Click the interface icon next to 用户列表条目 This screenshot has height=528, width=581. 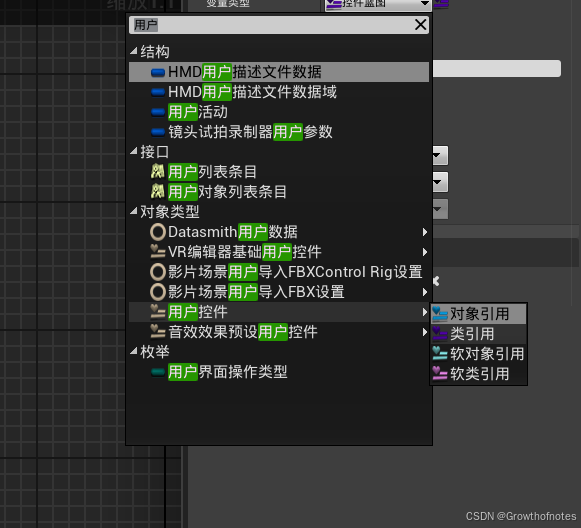pyautogui.click(x=158, y=172)
